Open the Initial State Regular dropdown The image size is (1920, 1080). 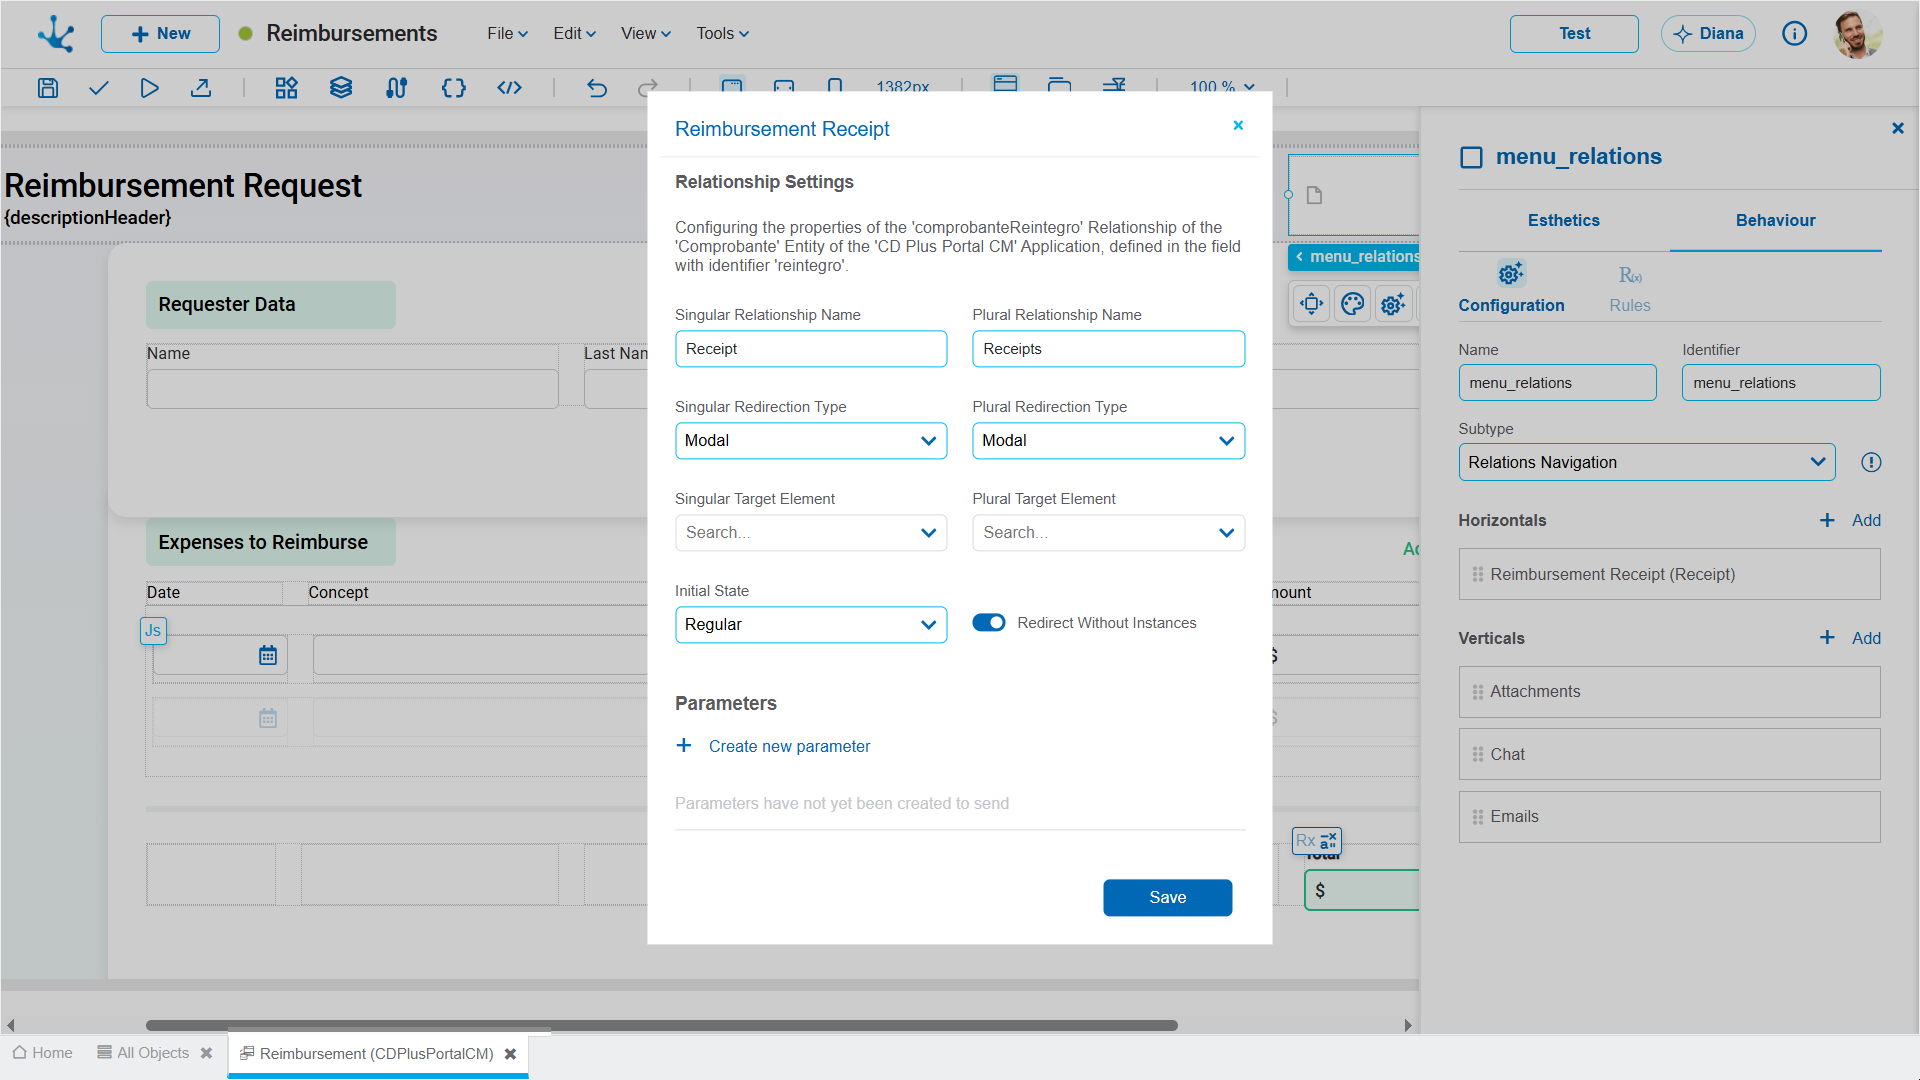pos(811,625)
